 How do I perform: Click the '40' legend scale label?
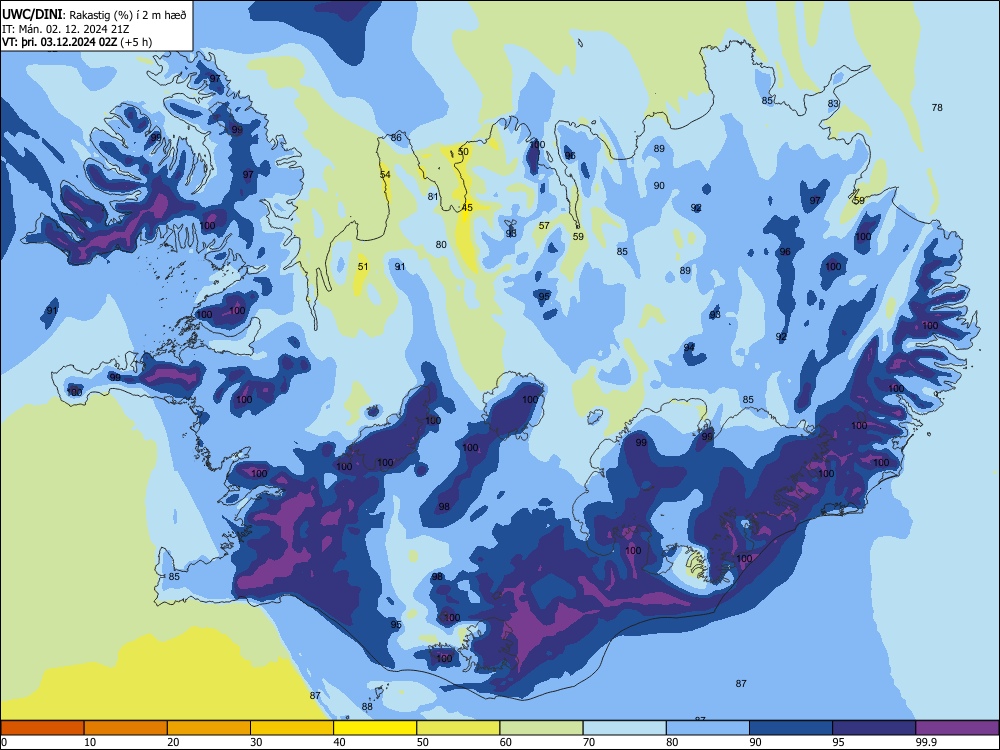[x=339, y=742]
